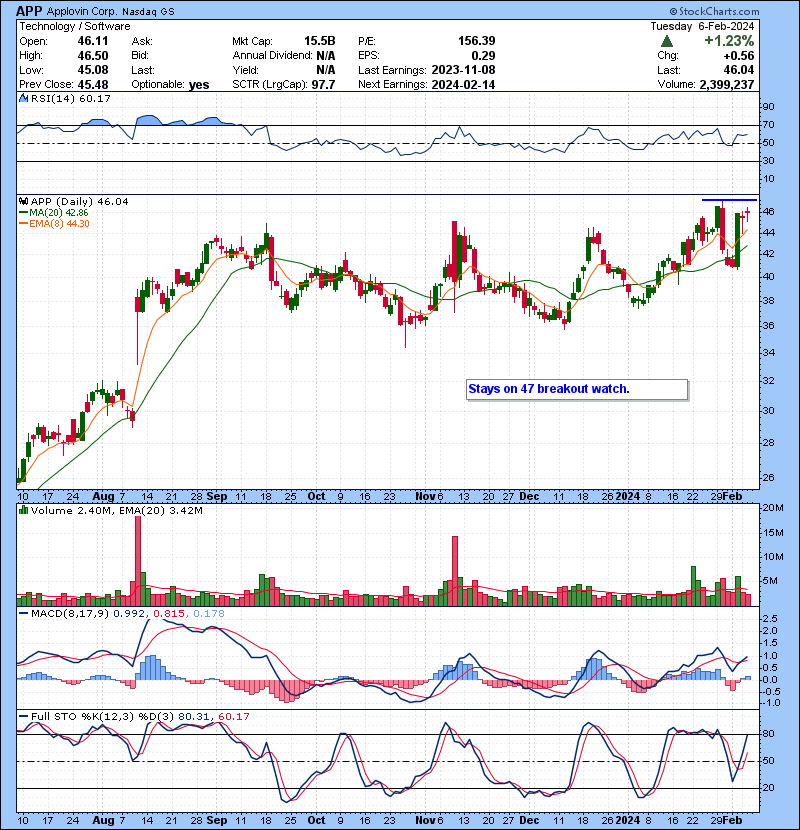
Task: Click the +1.23% percent change figure
Action: pyautogui.click(x=729, y=41)
